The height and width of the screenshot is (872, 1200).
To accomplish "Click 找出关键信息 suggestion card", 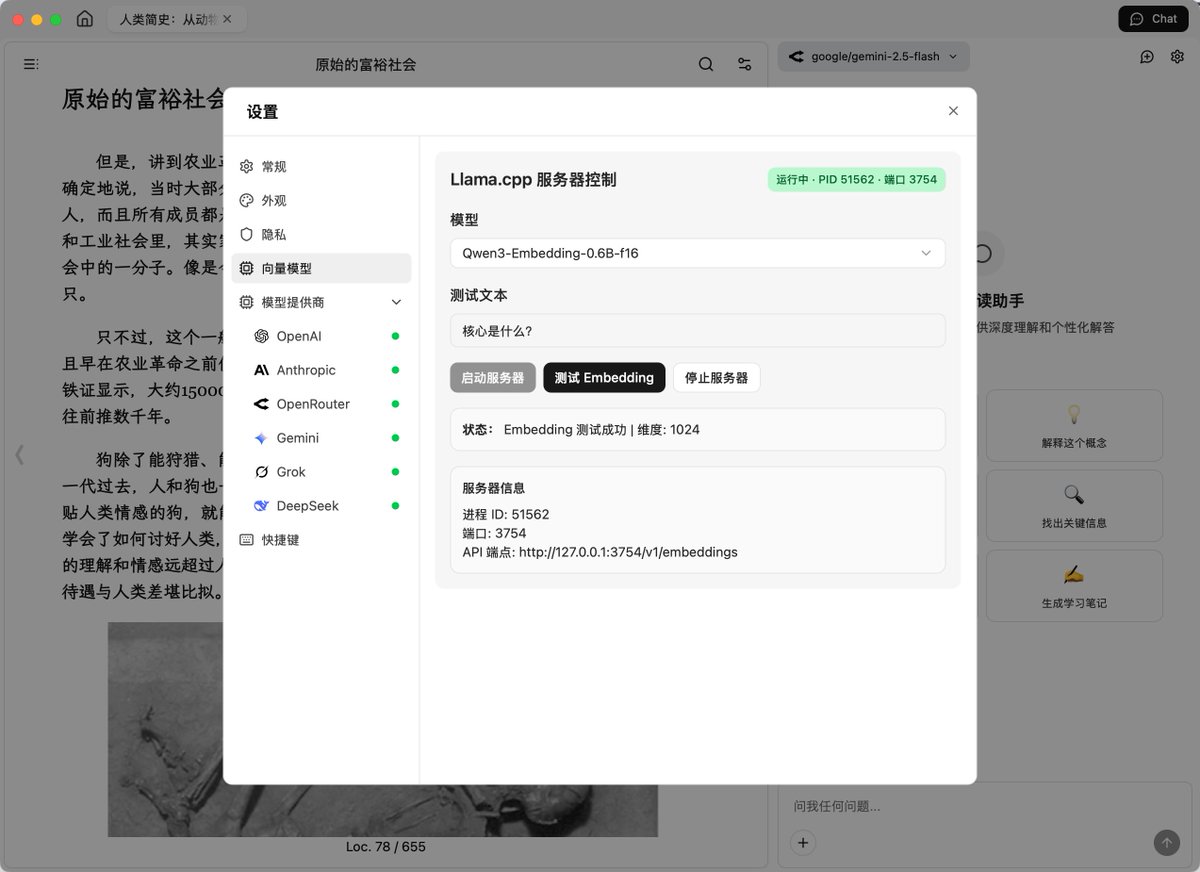I will (1074, 506).
